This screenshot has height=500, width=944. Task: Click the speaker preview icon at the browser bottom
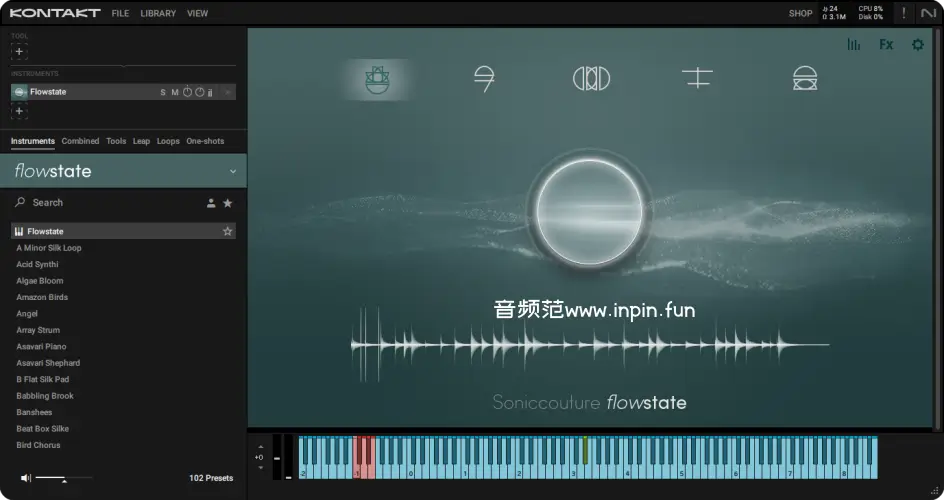click(25, 478)
